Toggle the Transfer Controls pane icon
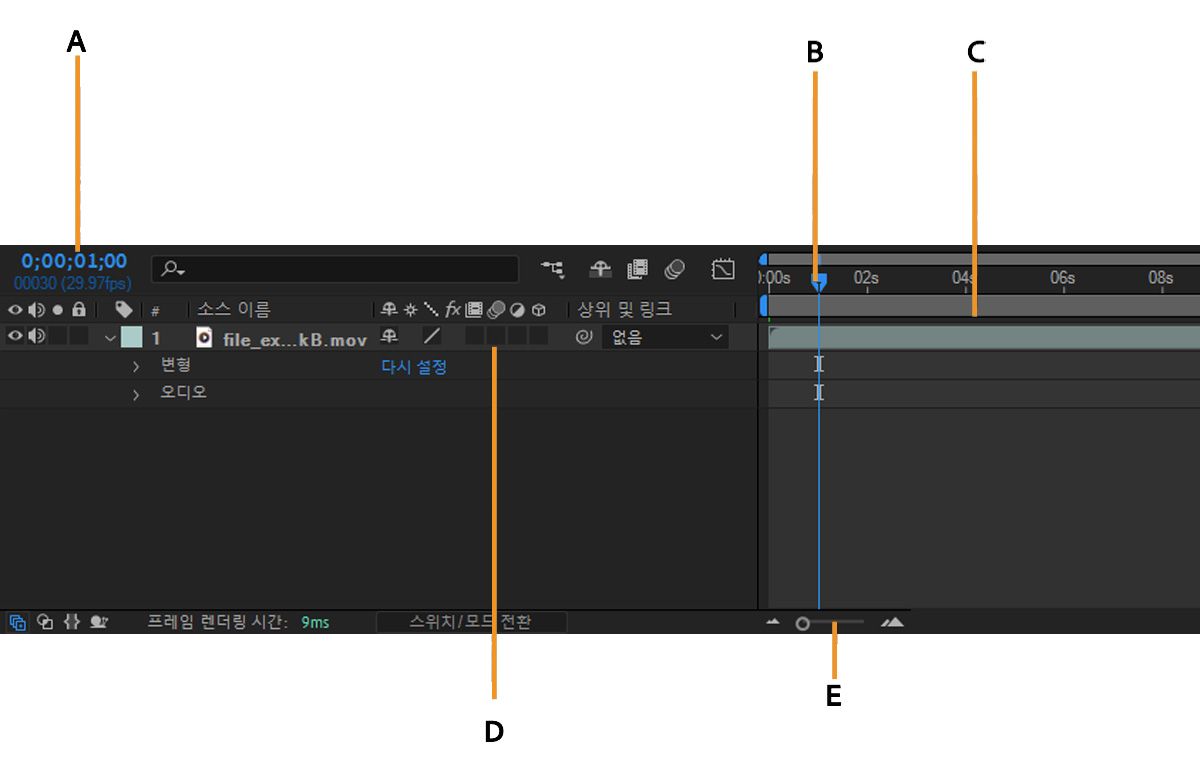Image resolution: width=1200 pixels, height=775 pixels. 44,622
